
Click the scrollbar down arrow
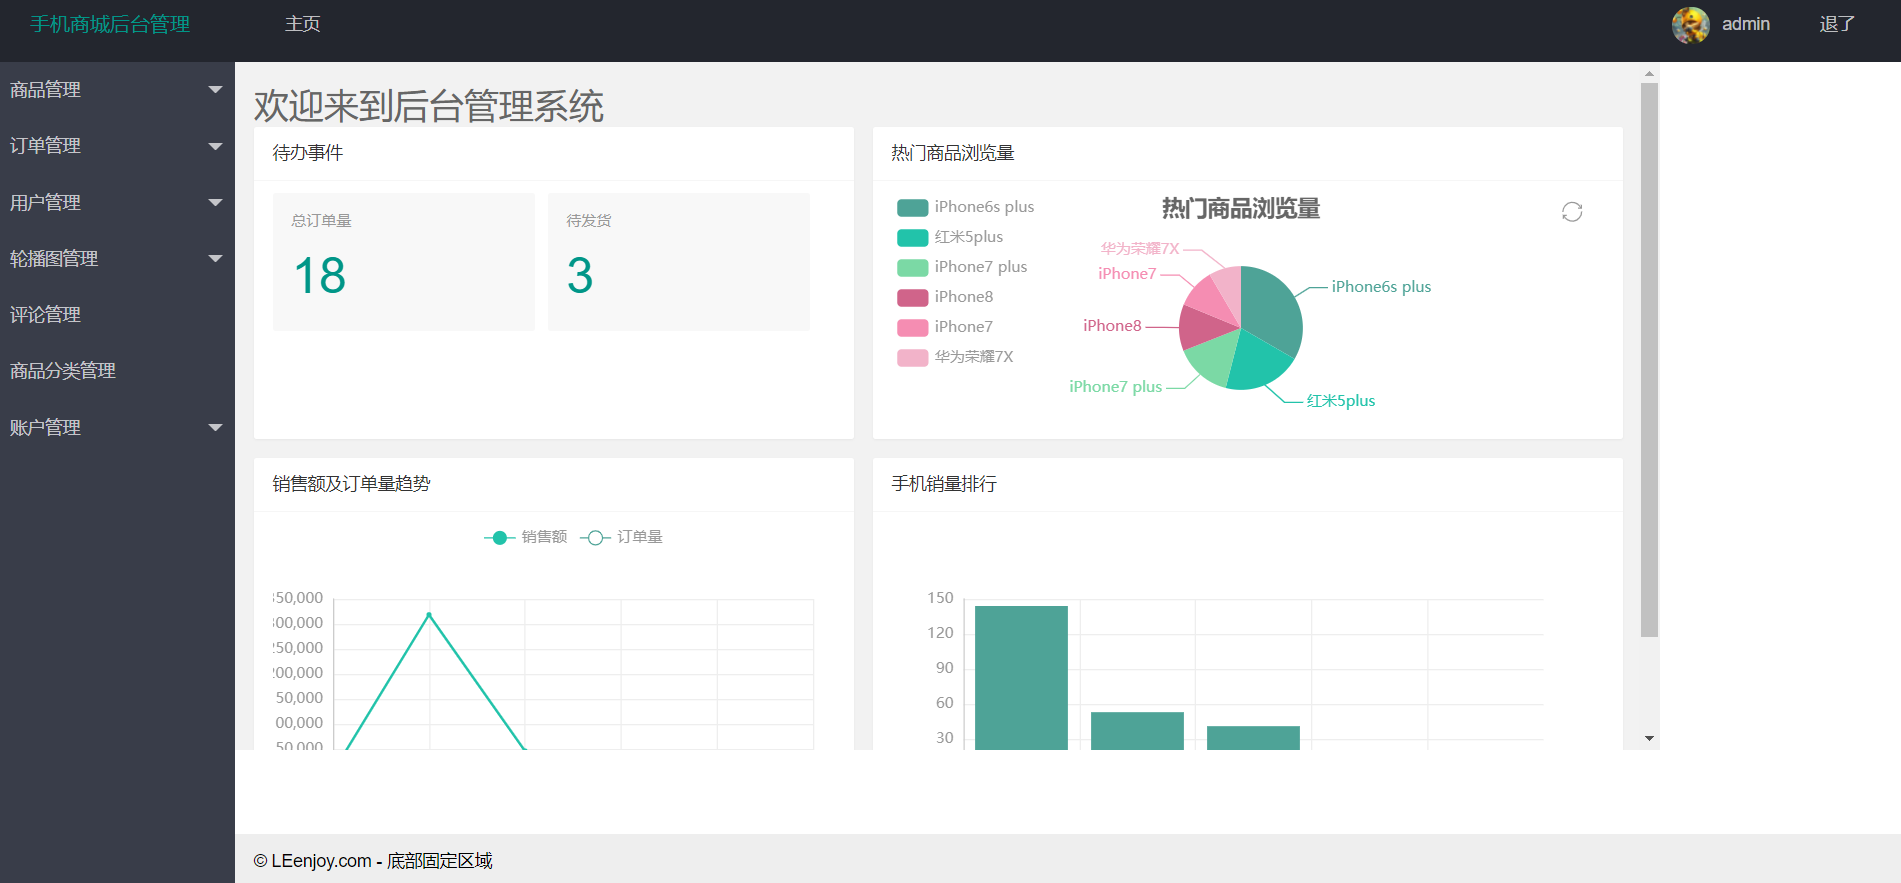[1649, 738]
